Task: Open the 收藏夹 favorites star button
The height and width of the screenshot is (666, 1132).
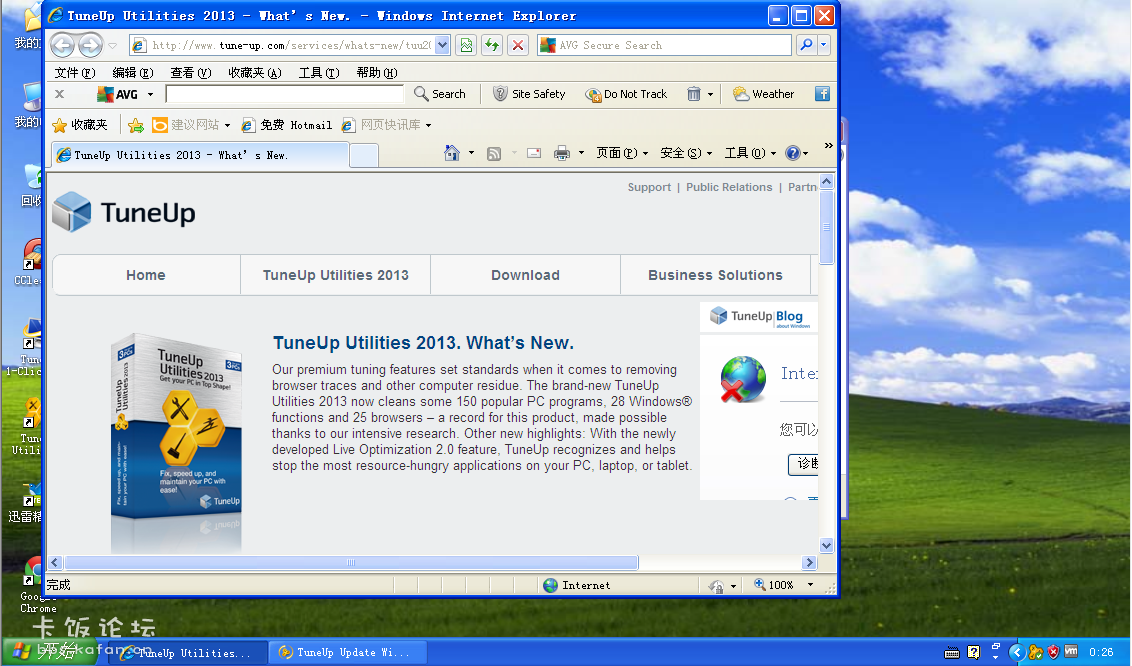Action: tap(80, 126)
